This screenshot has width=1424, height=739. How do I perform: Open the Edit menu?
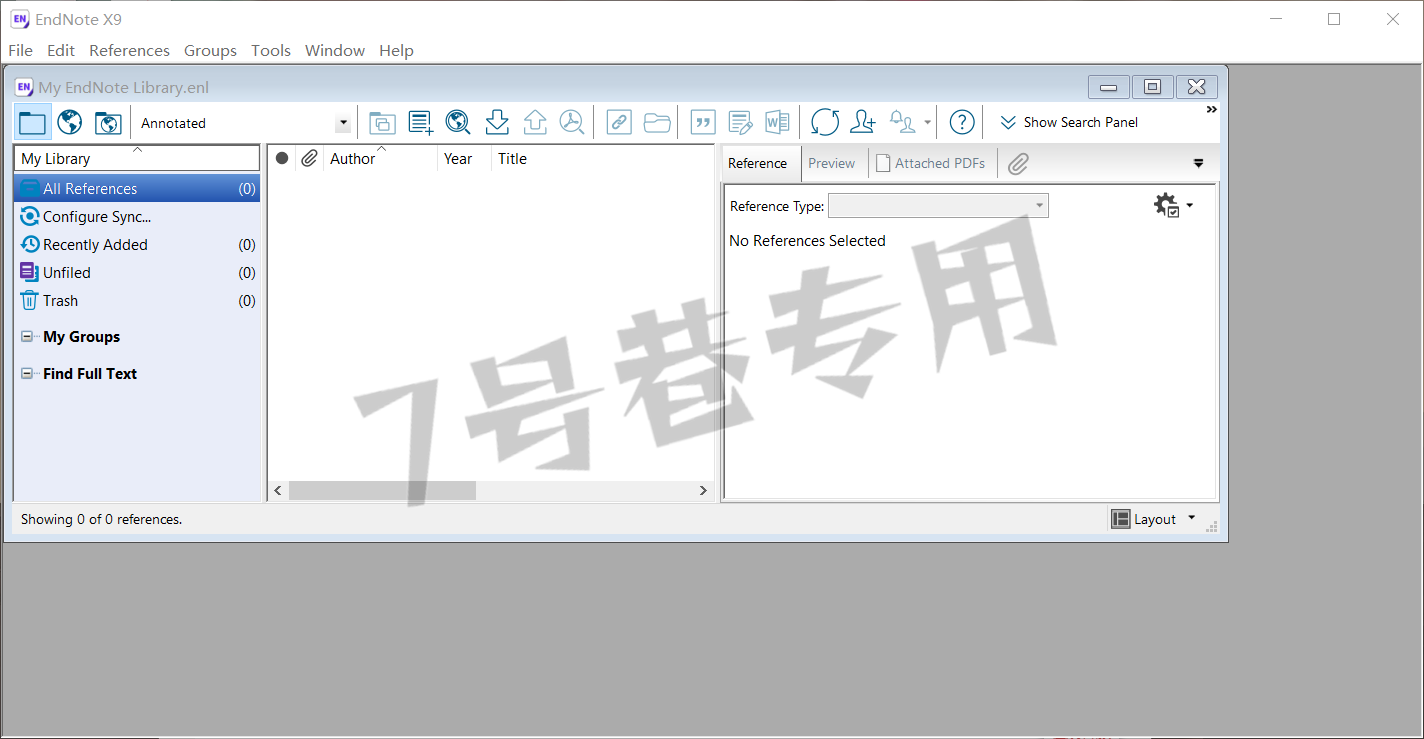point(61,50)
